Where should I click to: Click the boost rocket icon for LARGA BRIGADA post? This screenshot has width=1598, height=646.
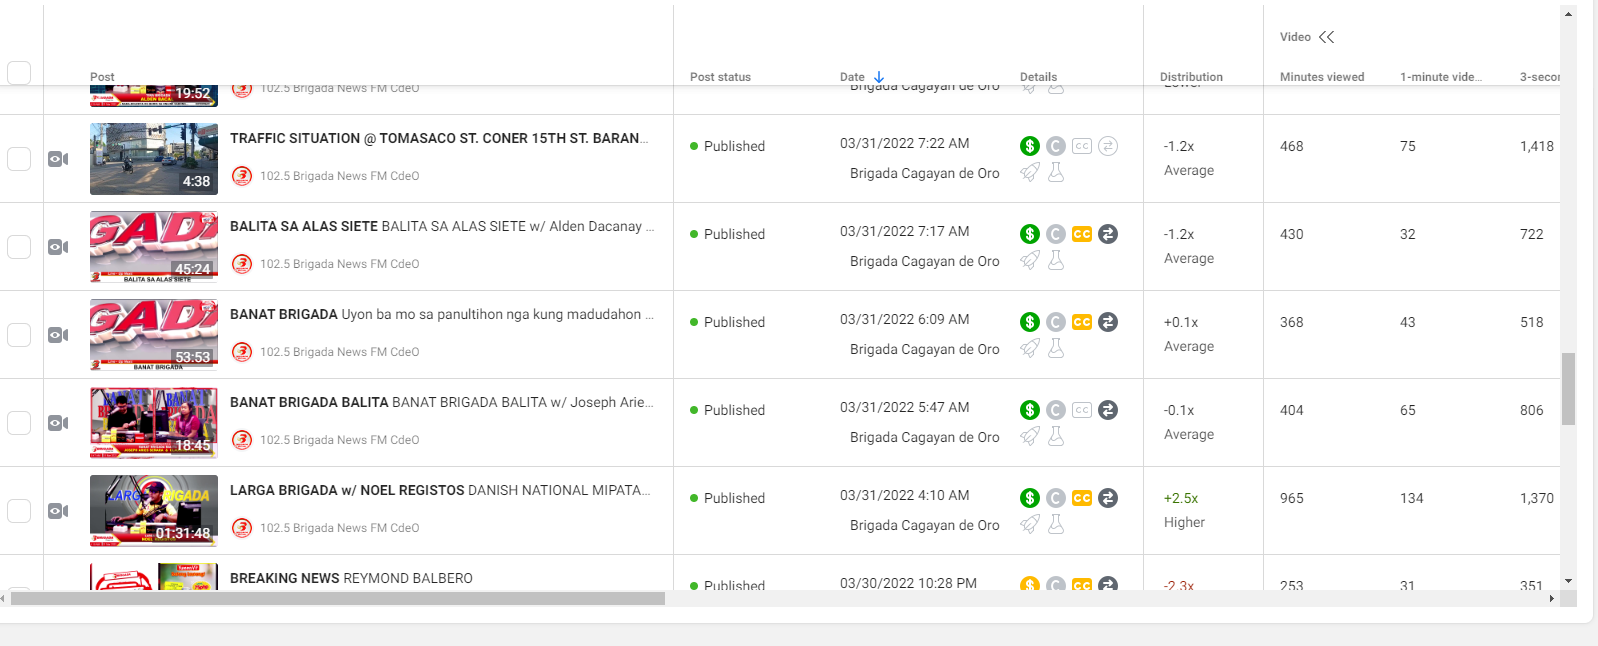[1029, 524]
